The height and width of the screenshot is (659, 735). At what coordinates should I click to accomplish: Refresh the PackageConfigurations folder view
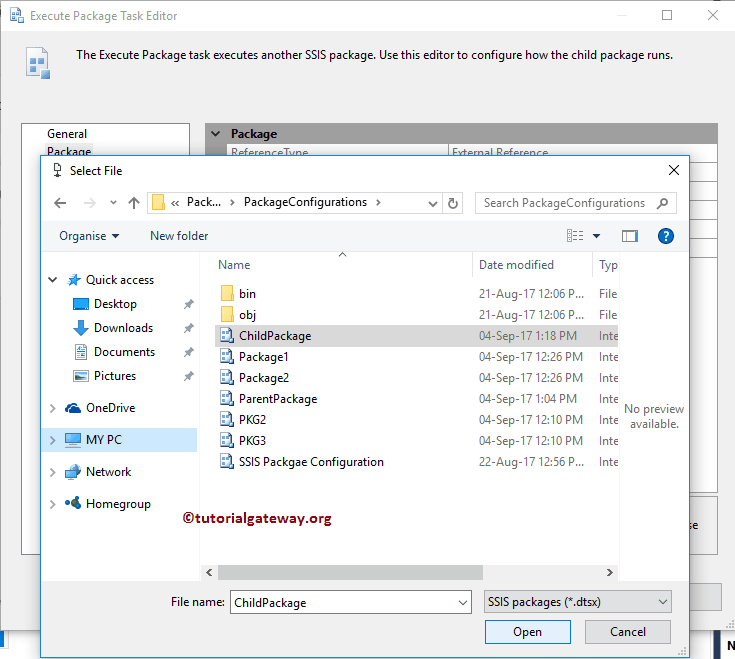coord(453,203)
